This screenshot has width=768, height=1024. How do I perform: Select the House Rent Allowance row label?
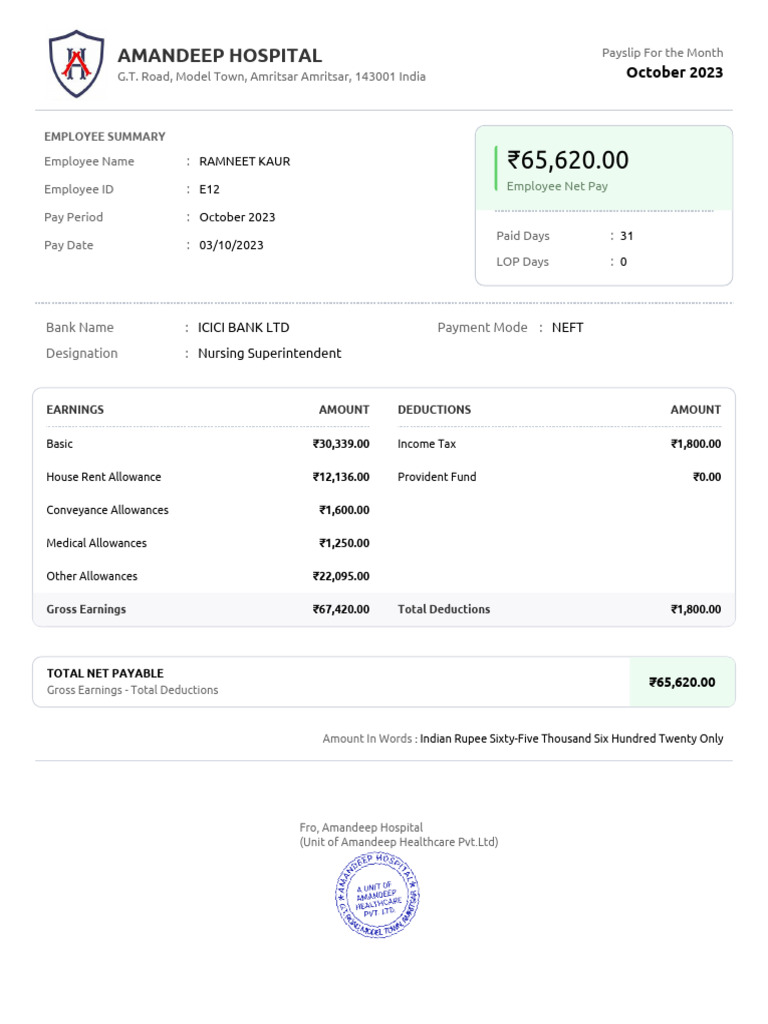point(103,477)
